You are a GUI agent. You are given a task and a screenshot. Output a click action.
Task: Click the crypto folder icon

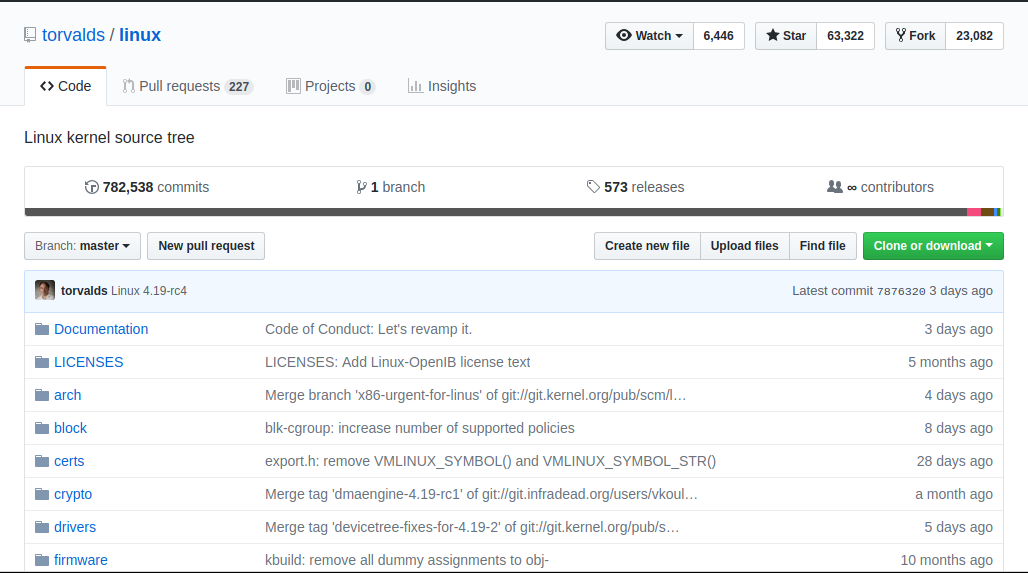[42, 494]
